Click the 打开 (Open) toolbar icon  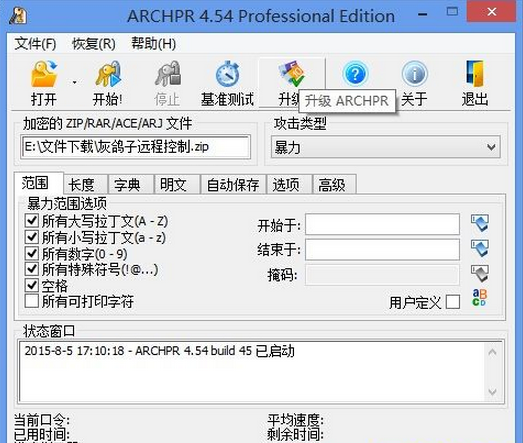[x=44, y=74]
